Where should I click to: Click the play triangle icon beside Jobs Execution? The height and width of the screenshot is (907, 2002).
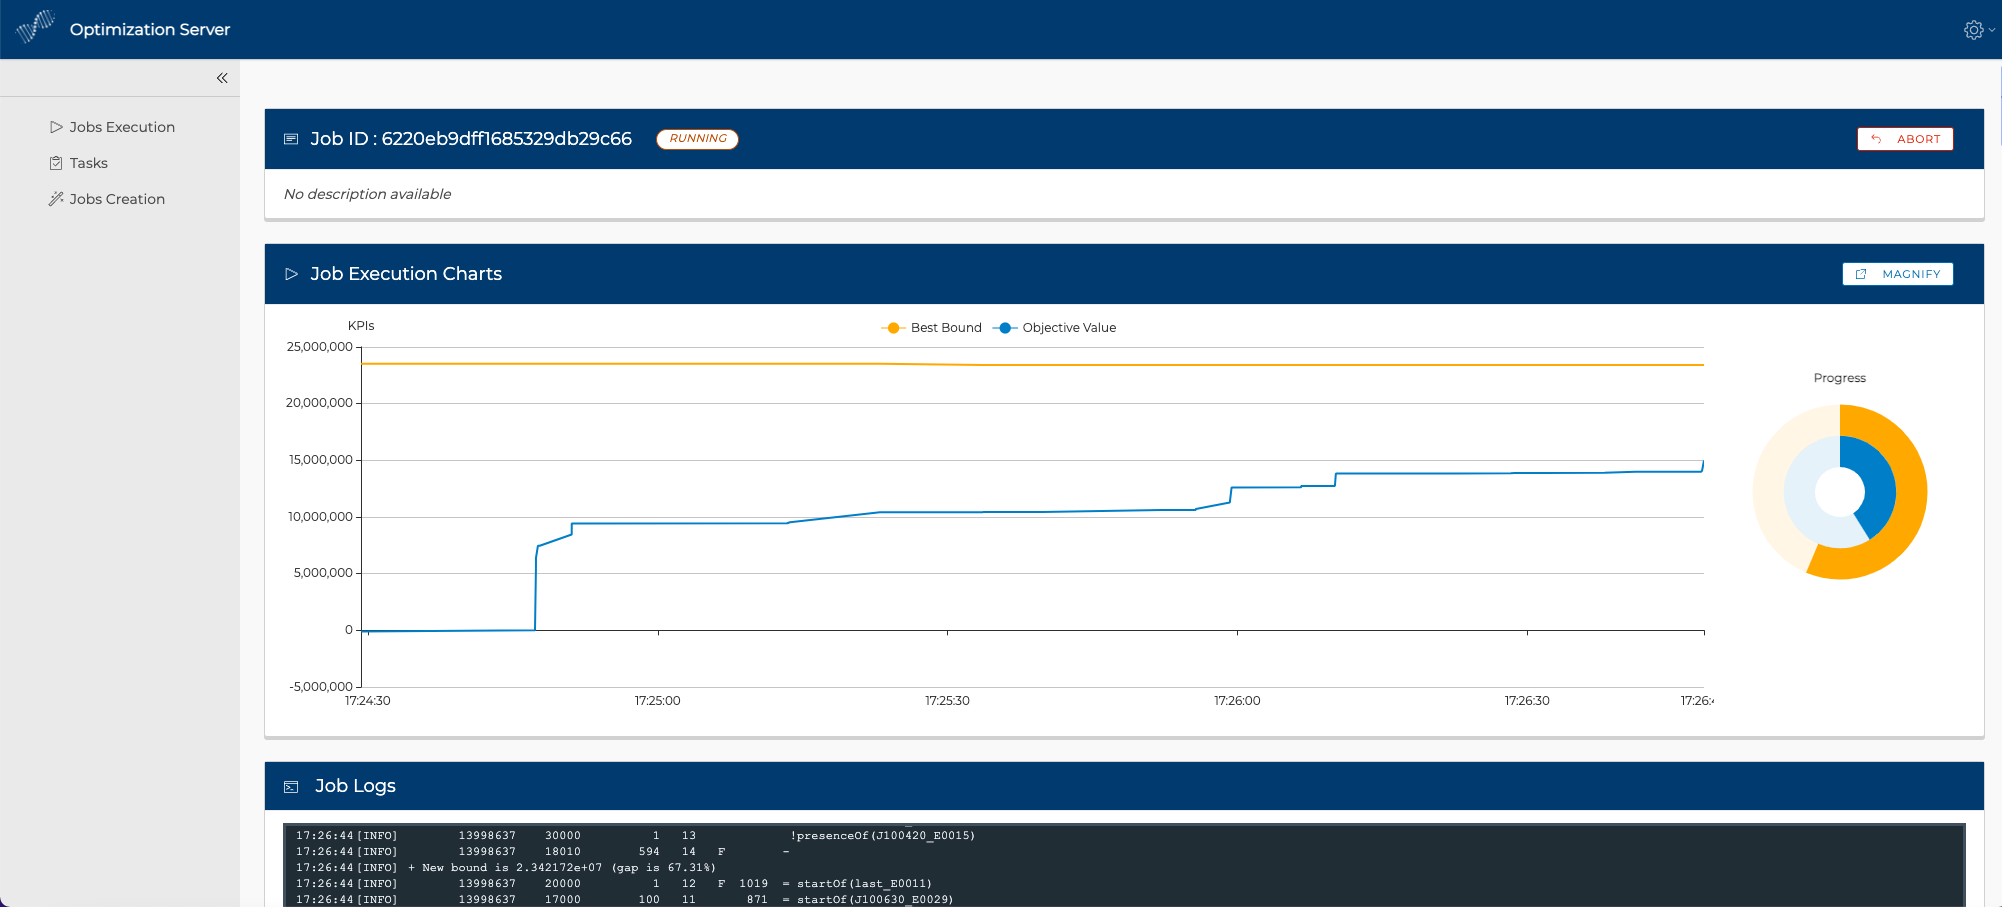tap(57, 127)
